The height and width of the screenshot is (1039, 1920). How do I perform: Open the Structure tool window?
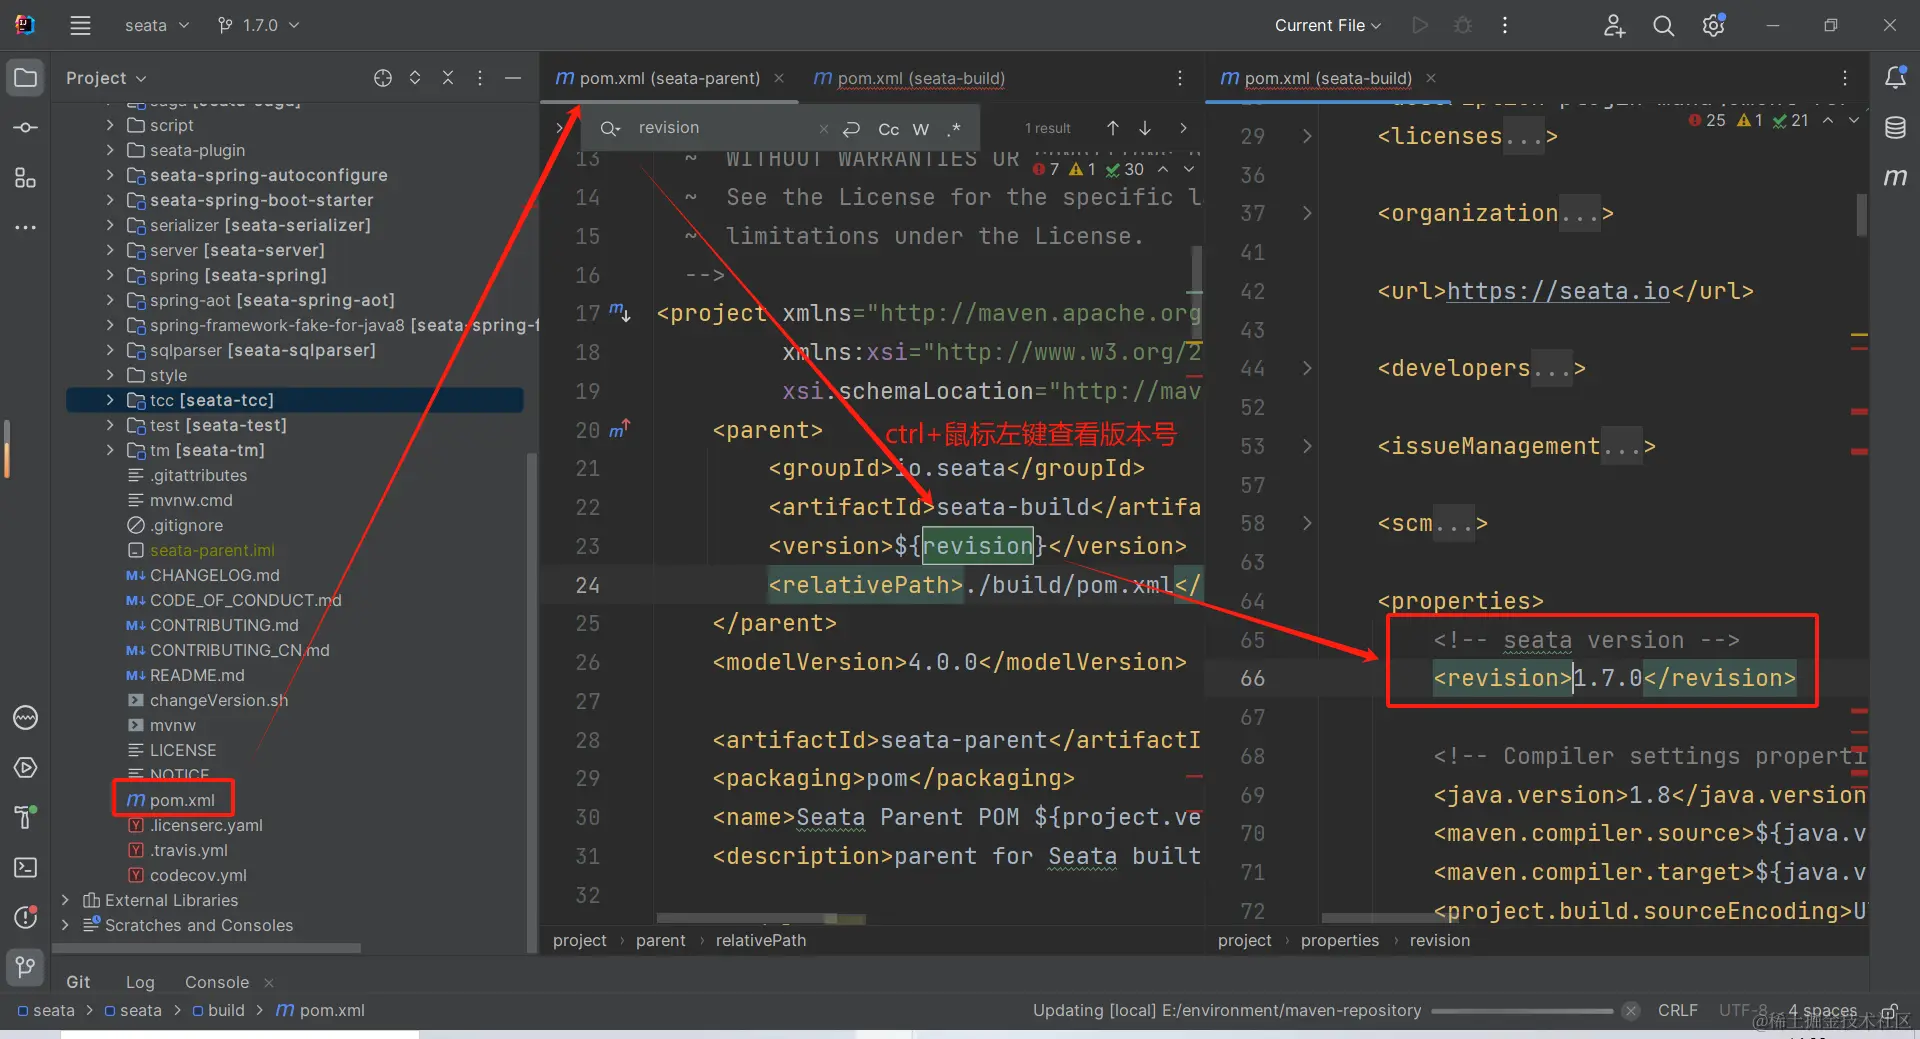click(26, 178)
